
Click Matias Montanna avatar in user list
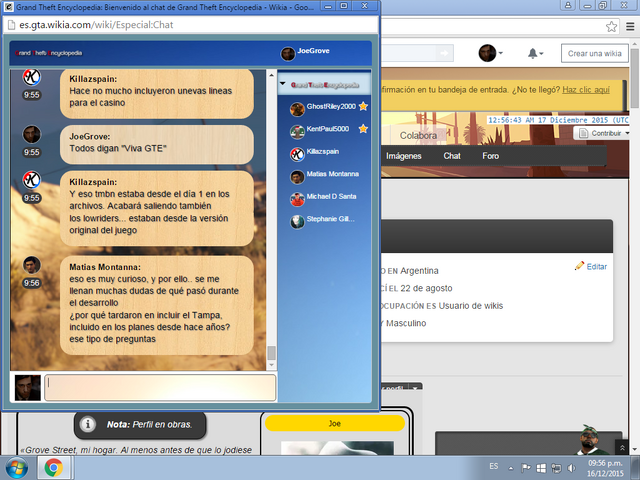pyautogui.click(x=297, y=177)
